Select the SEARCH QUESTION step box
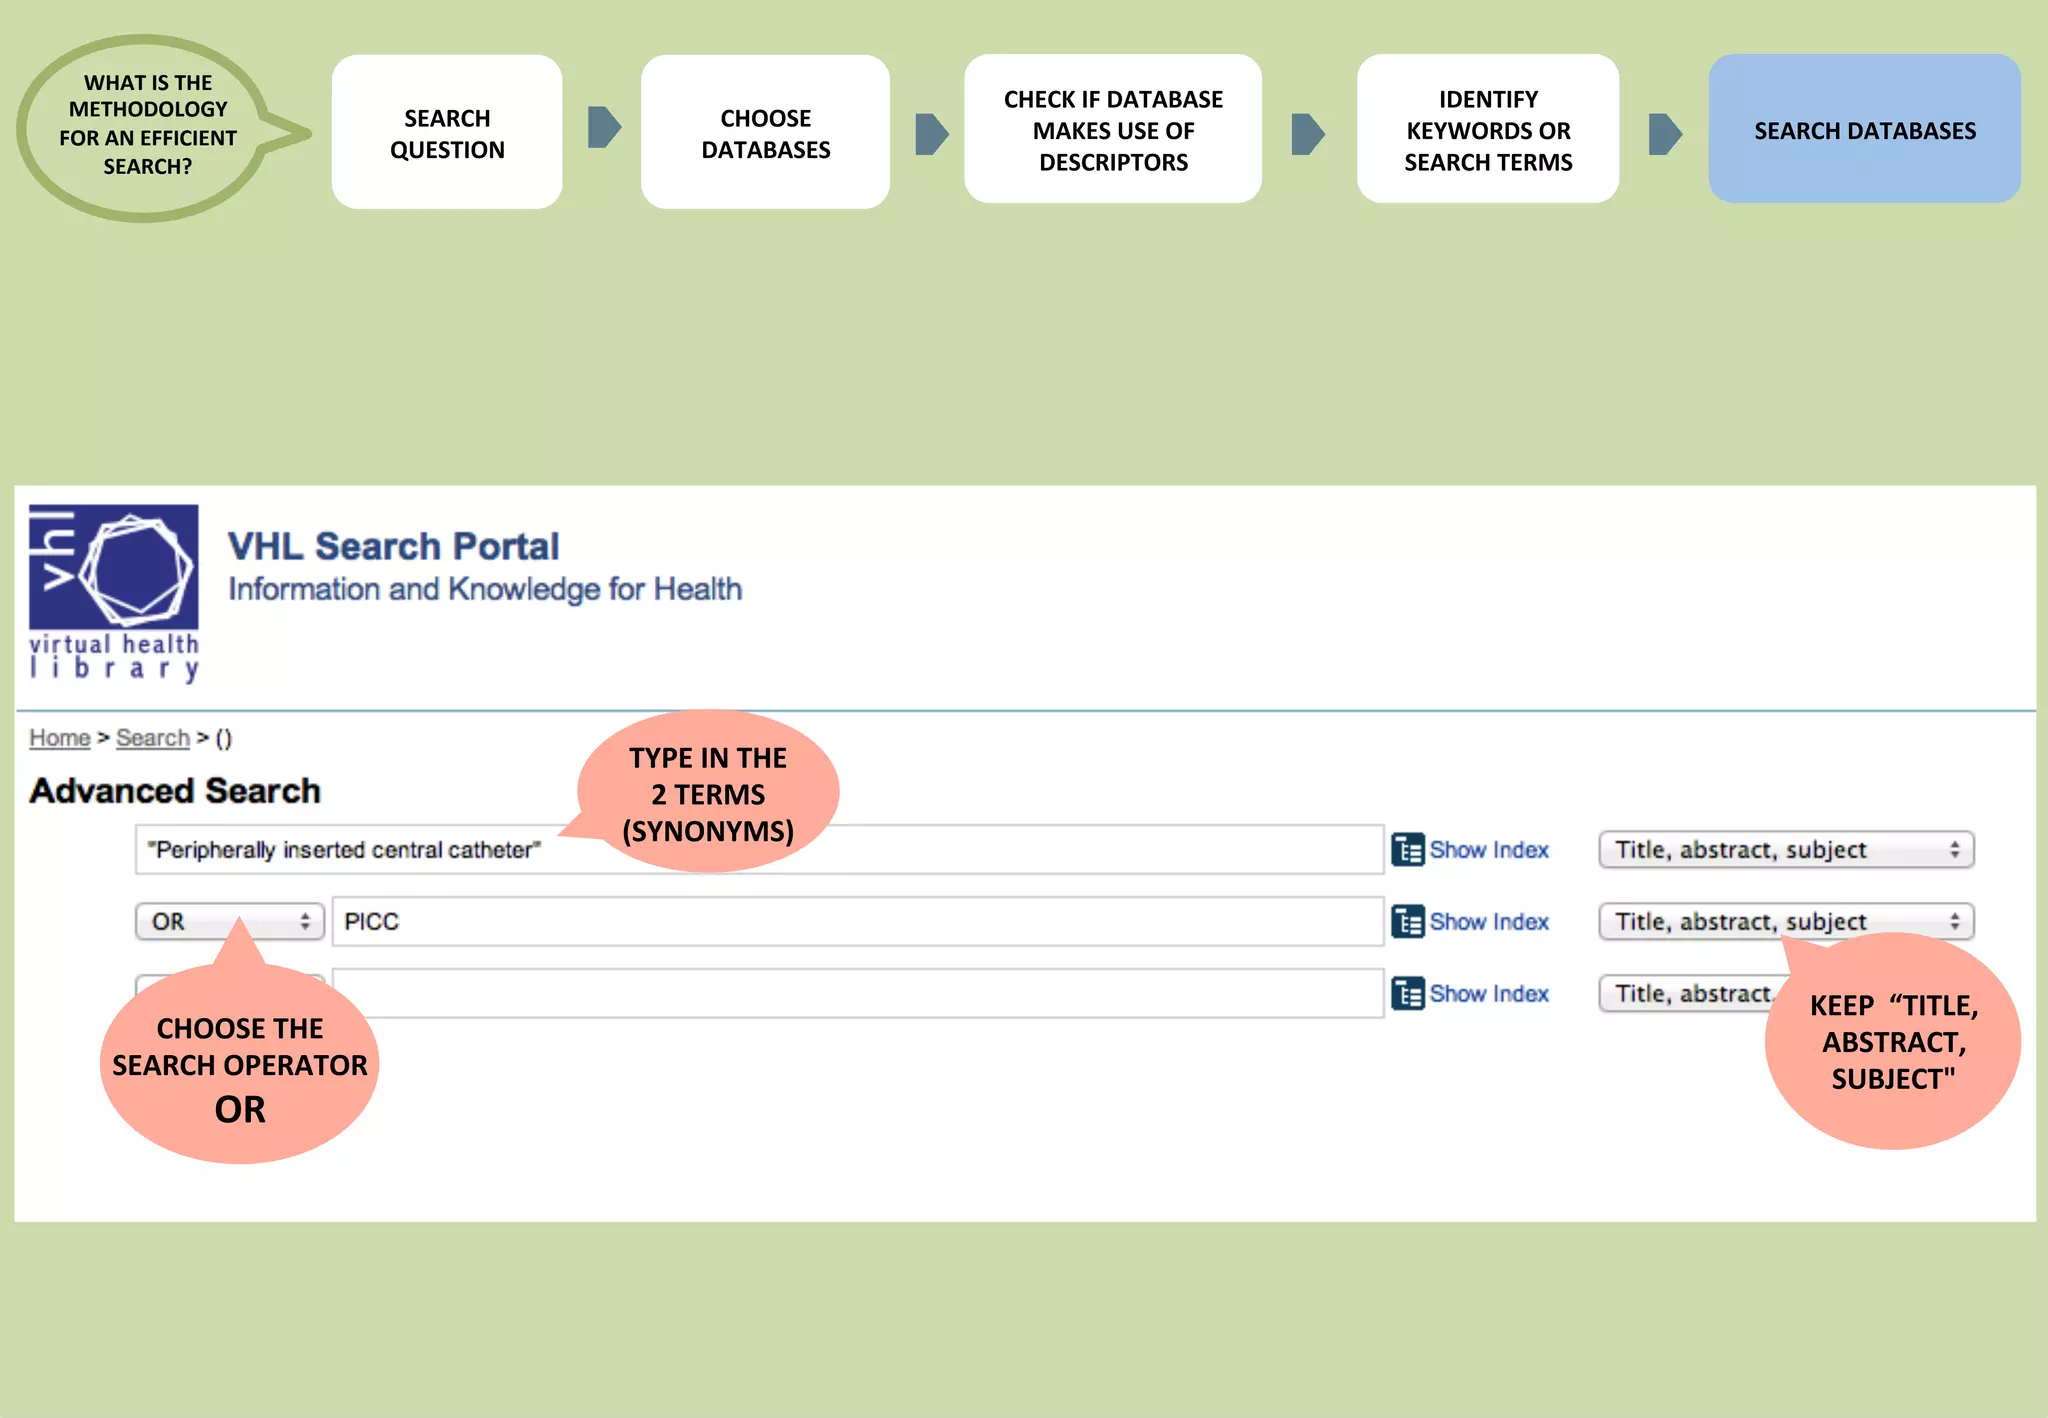2048x1418 pixels. tap(447, 132)
